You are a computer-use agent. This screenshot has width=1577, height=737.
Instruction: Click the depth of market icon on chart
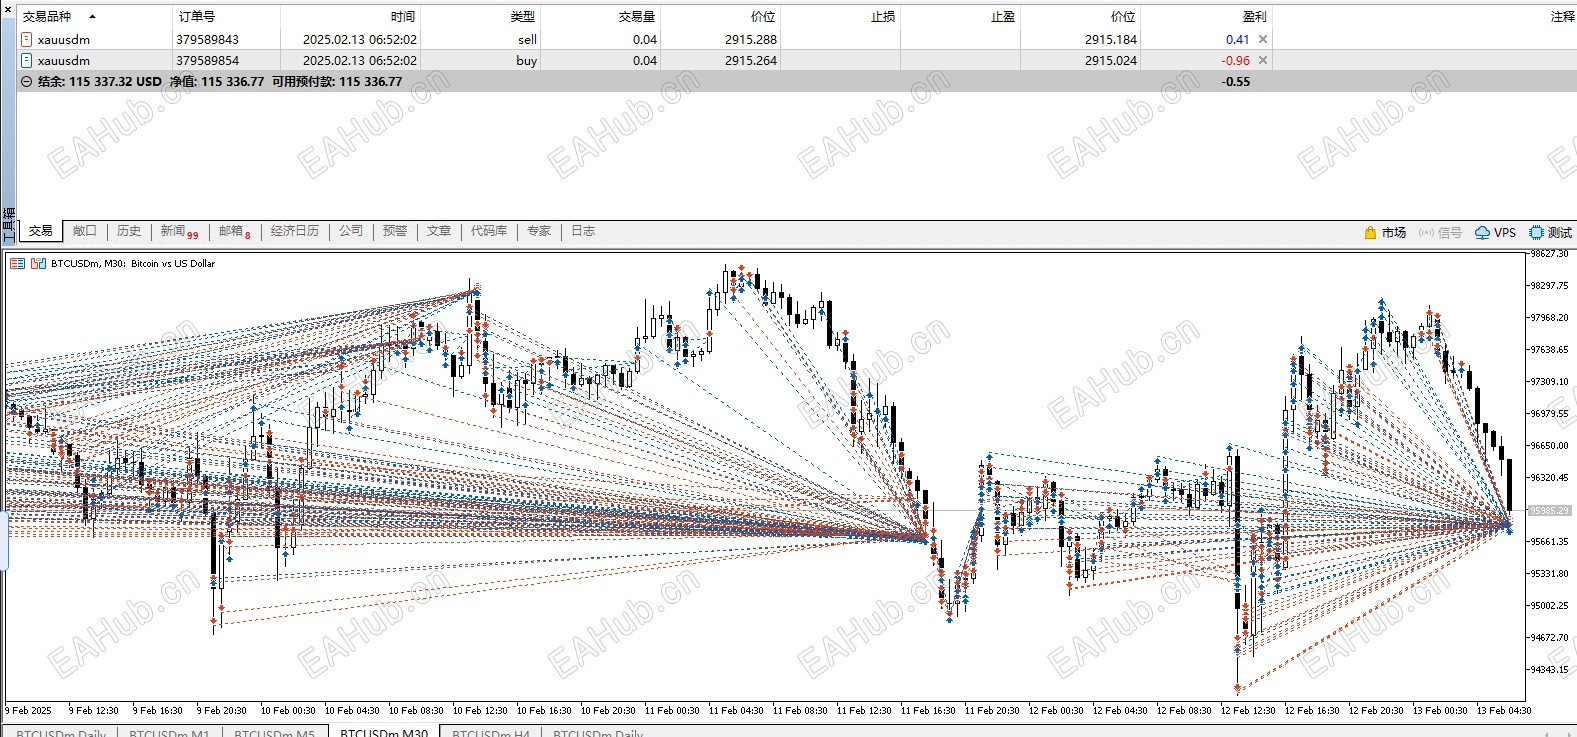click(38, 264)
